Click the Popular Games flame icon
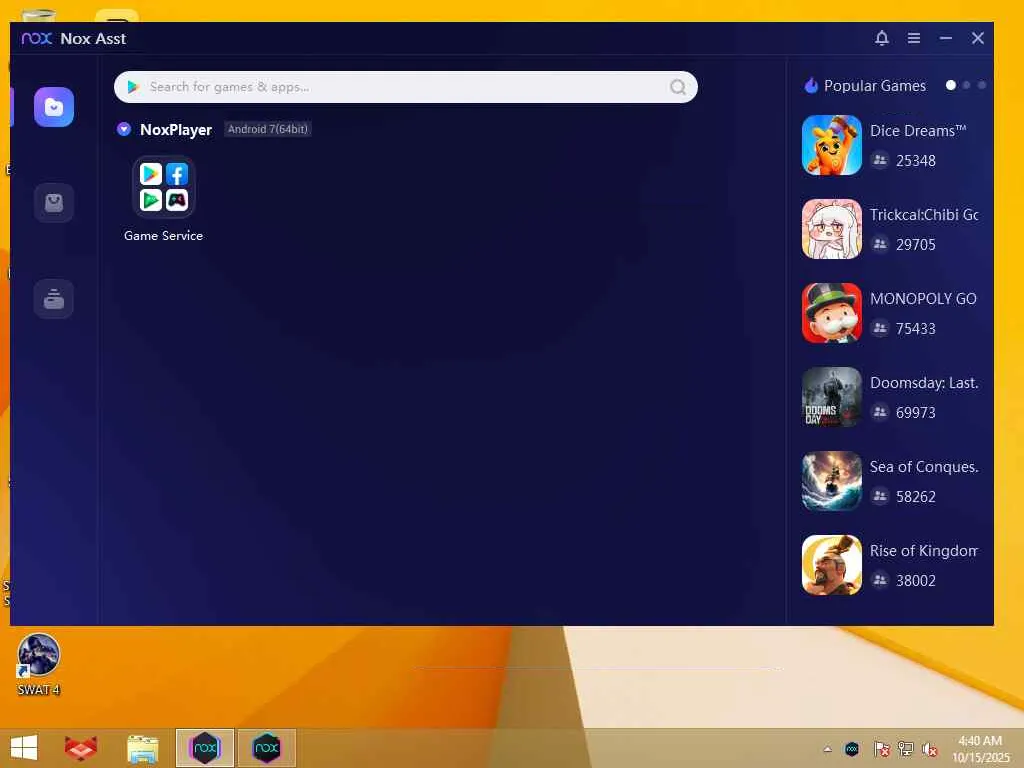Viewport: 1024px width, 768px height. pyautogui.click(x=811, y=86)
